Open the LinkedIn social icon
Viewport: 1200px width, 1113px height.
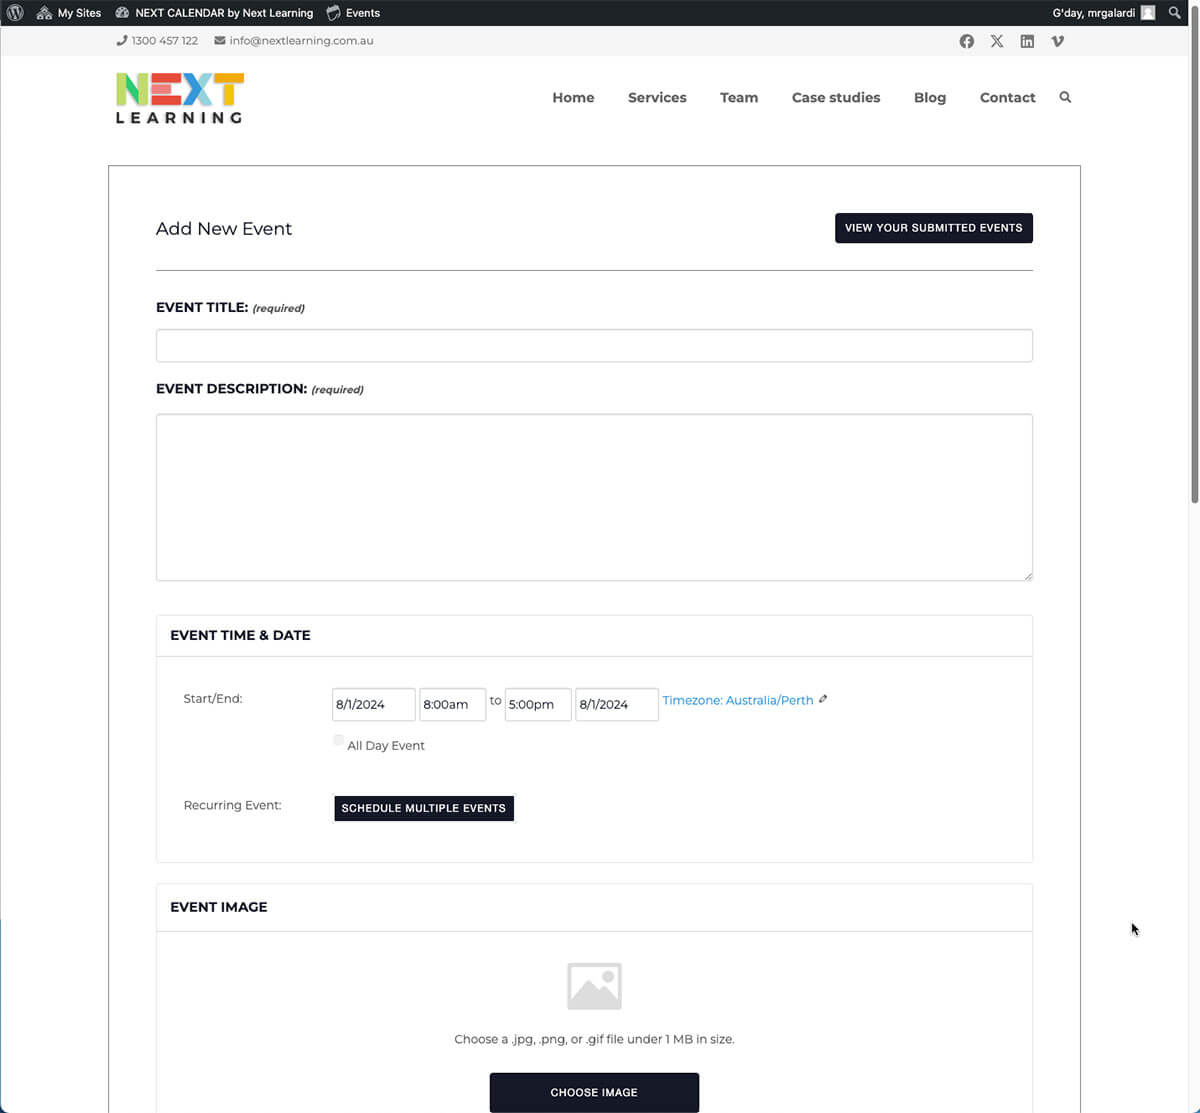1027,41
